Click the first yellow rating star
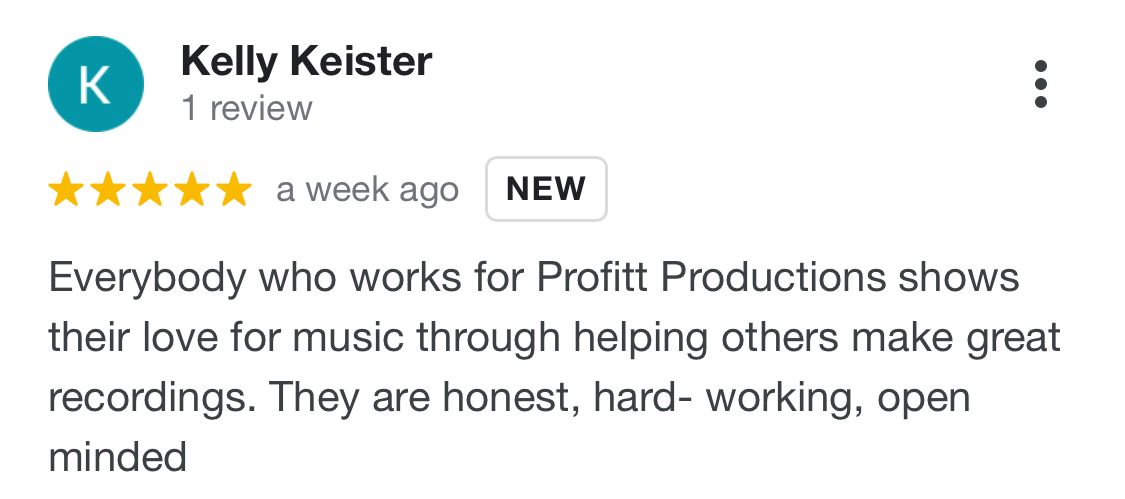Screen dimensions: 1125x499 tap(66, 189)
